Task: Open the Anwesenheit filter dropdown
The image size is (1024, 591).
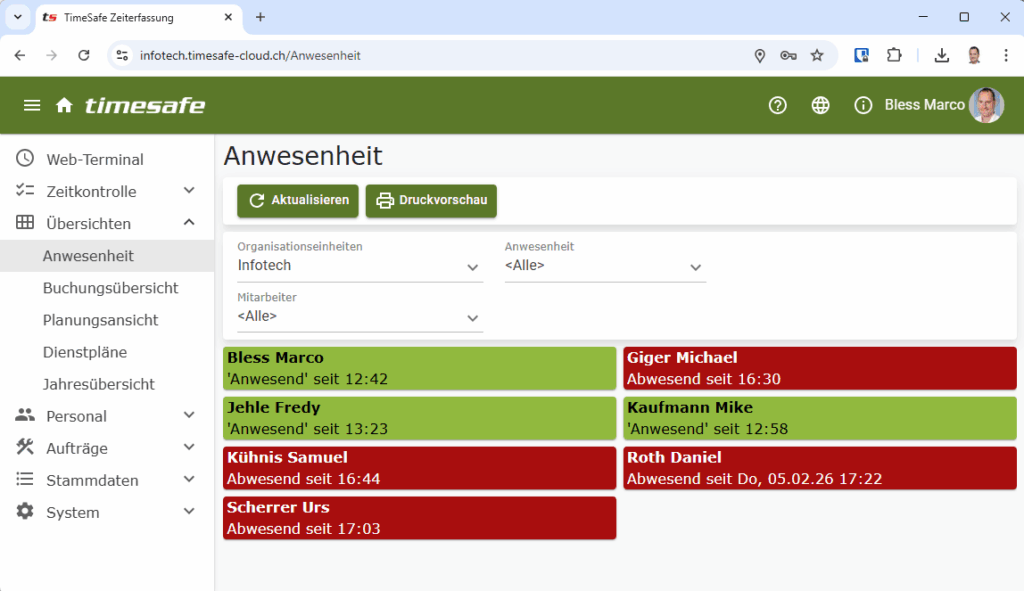Action: pos(604,266)
